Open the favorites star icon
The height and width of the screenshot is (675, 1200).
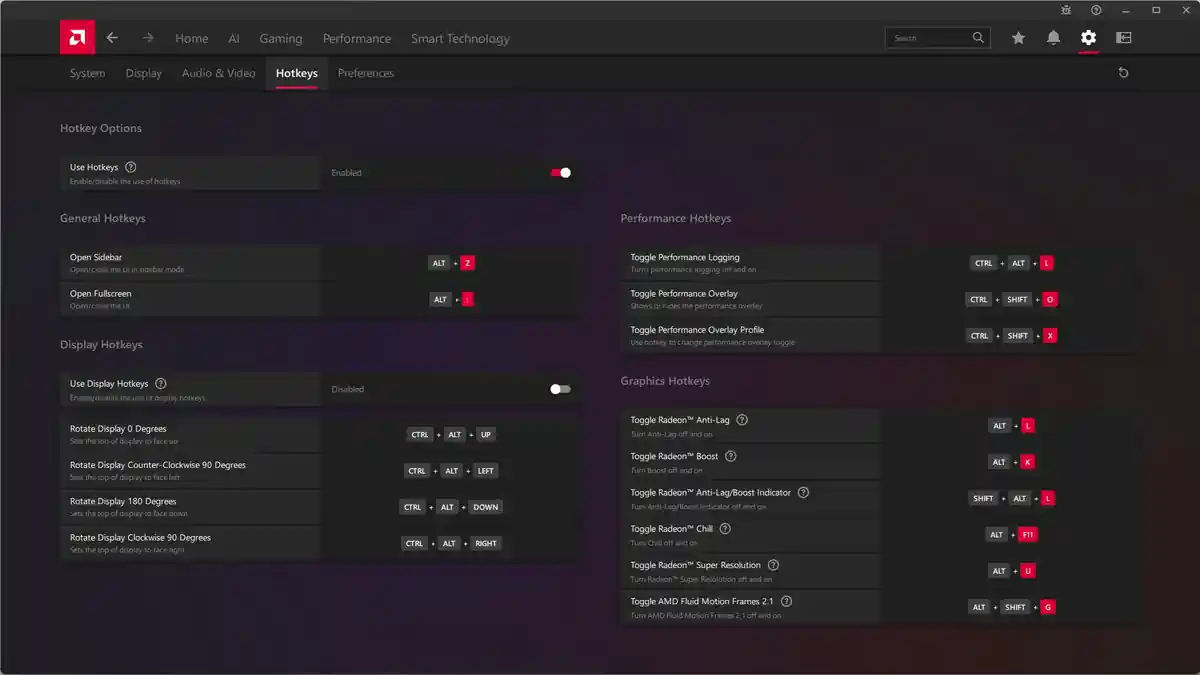(x=1018, y=38)
